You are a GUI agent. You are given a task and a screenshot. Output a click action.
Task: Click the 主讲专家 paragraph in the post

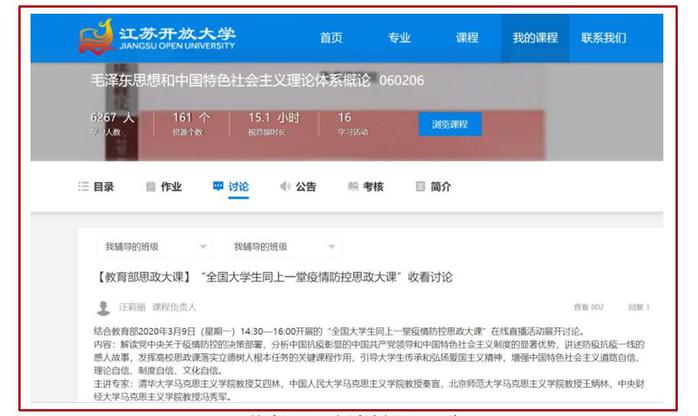pos(369,390)
